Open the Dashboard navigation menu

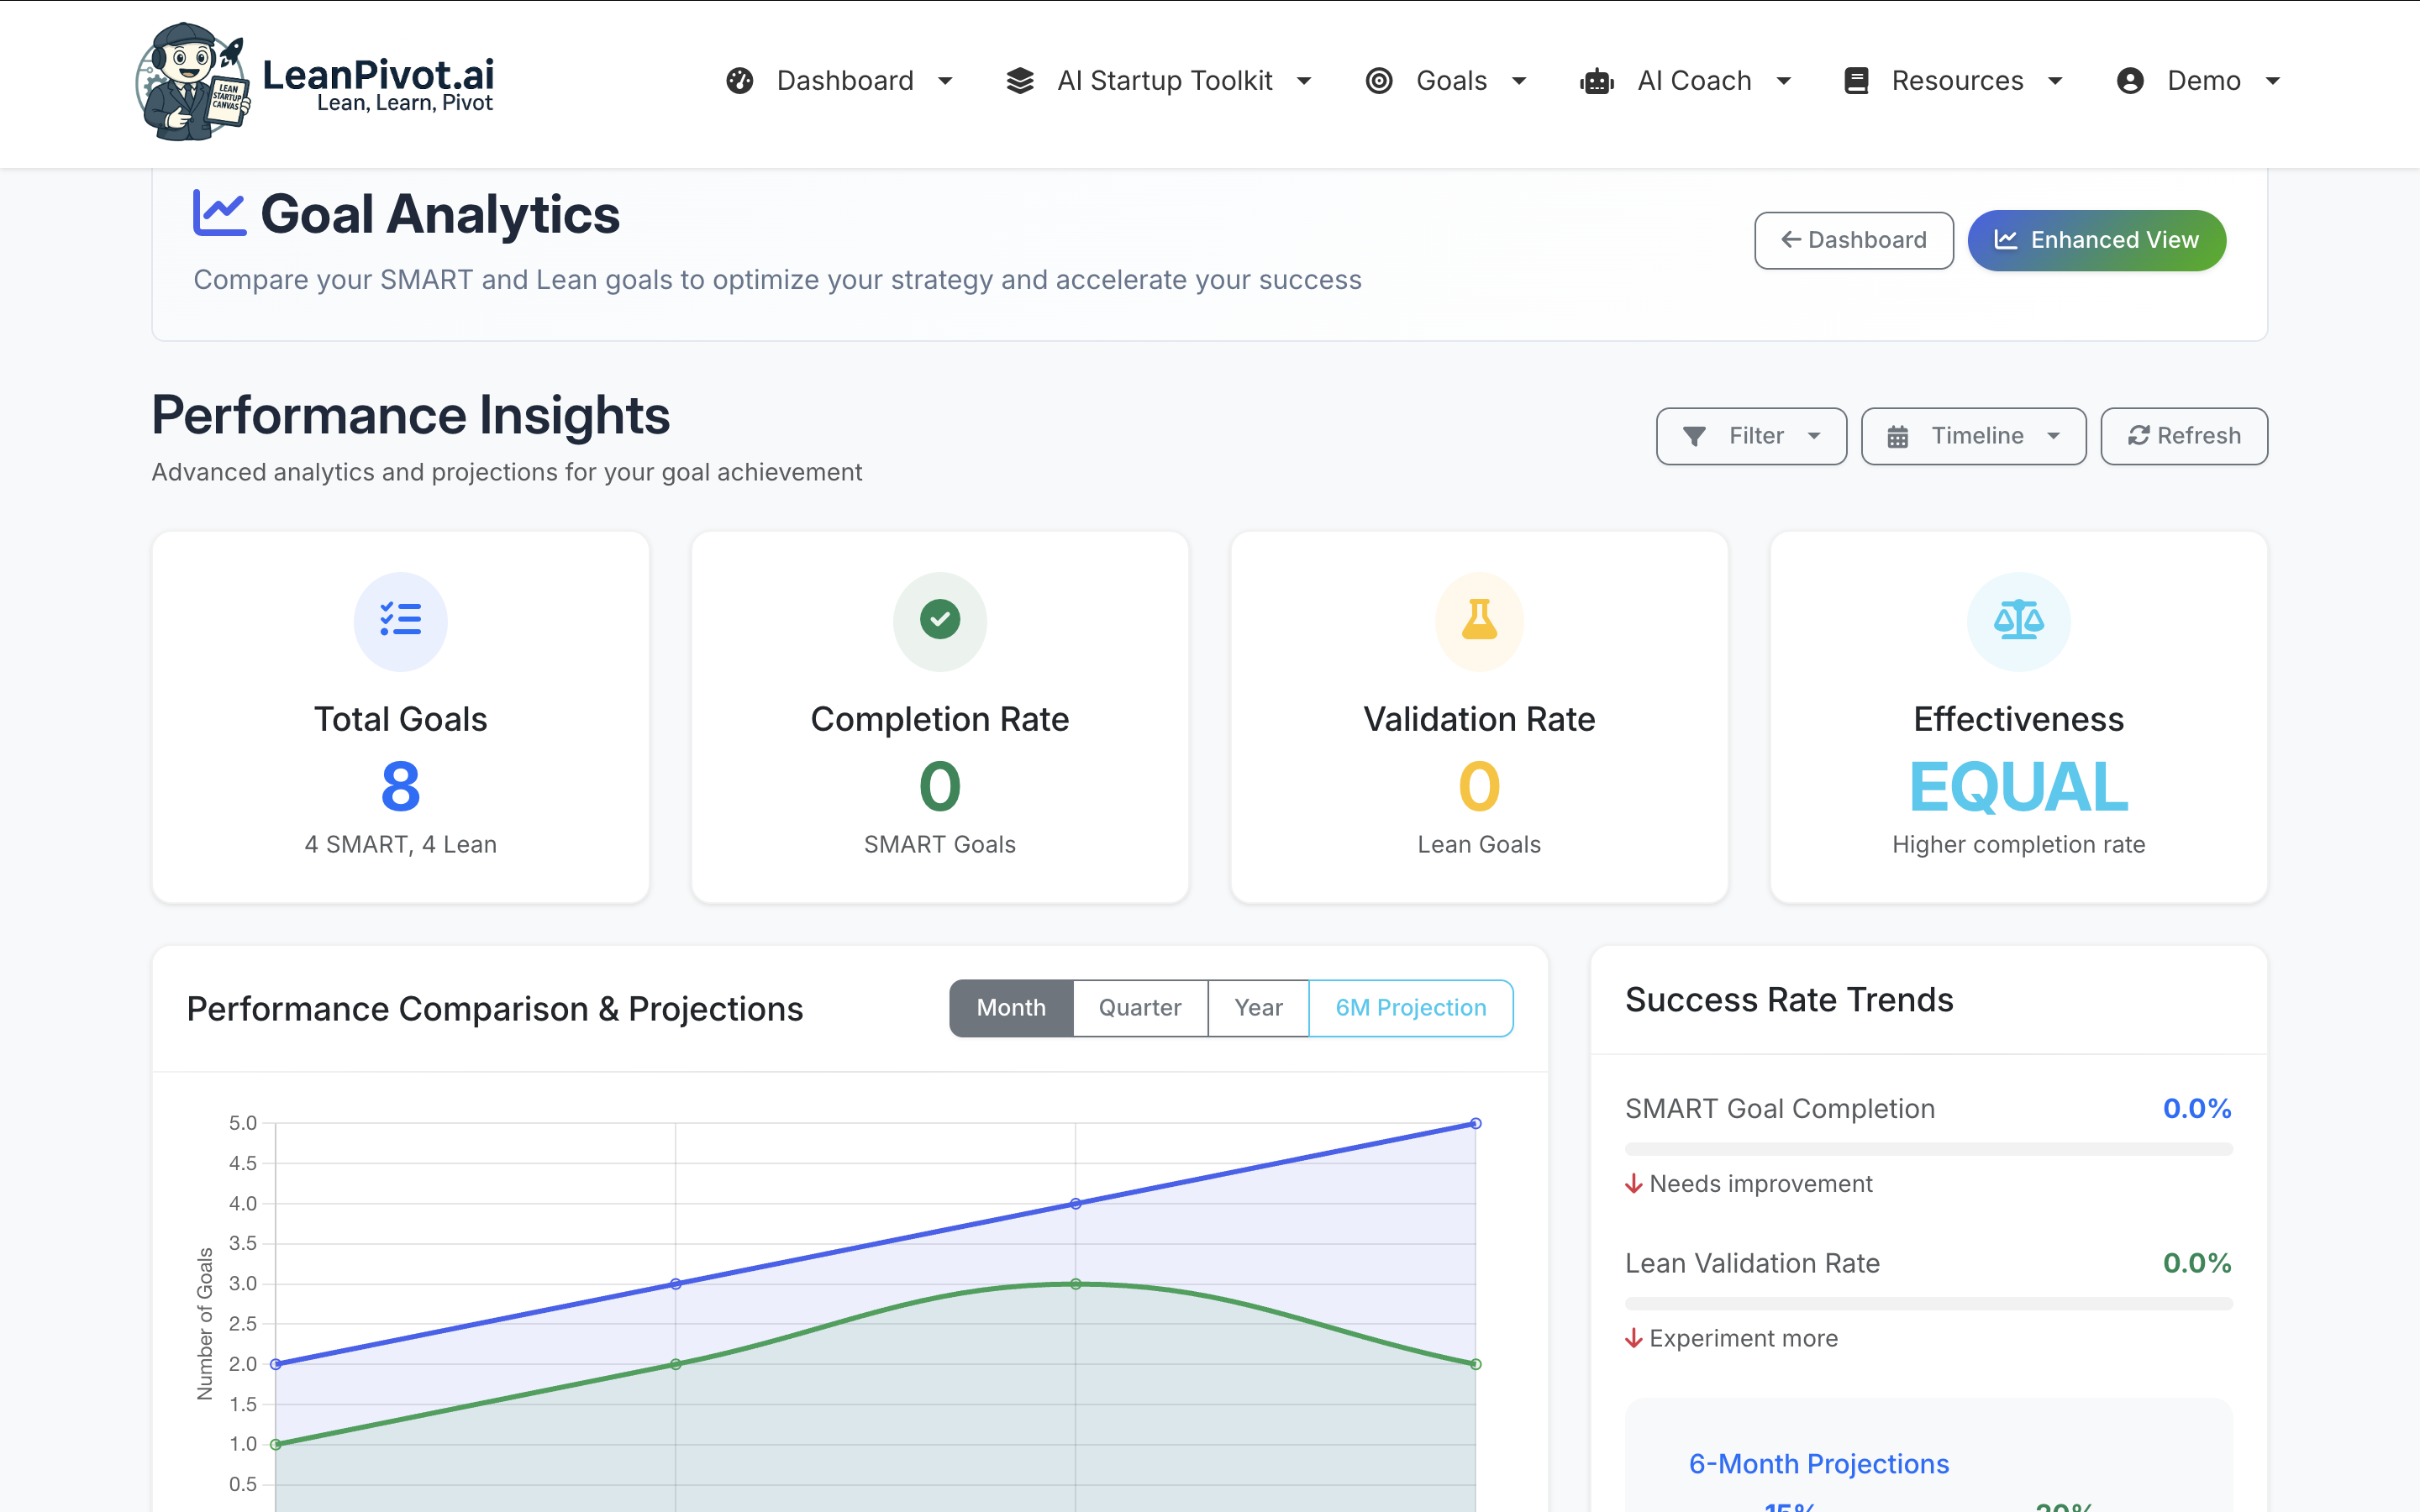(x=845, y=80)
